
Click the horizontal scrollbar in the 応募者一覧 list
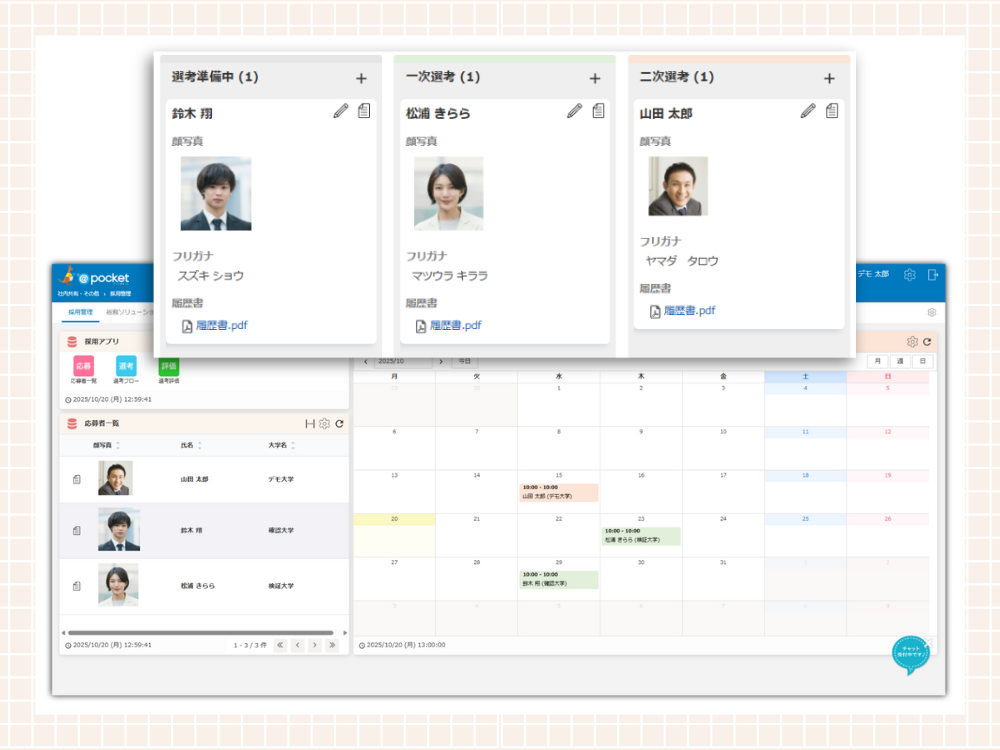200,632
